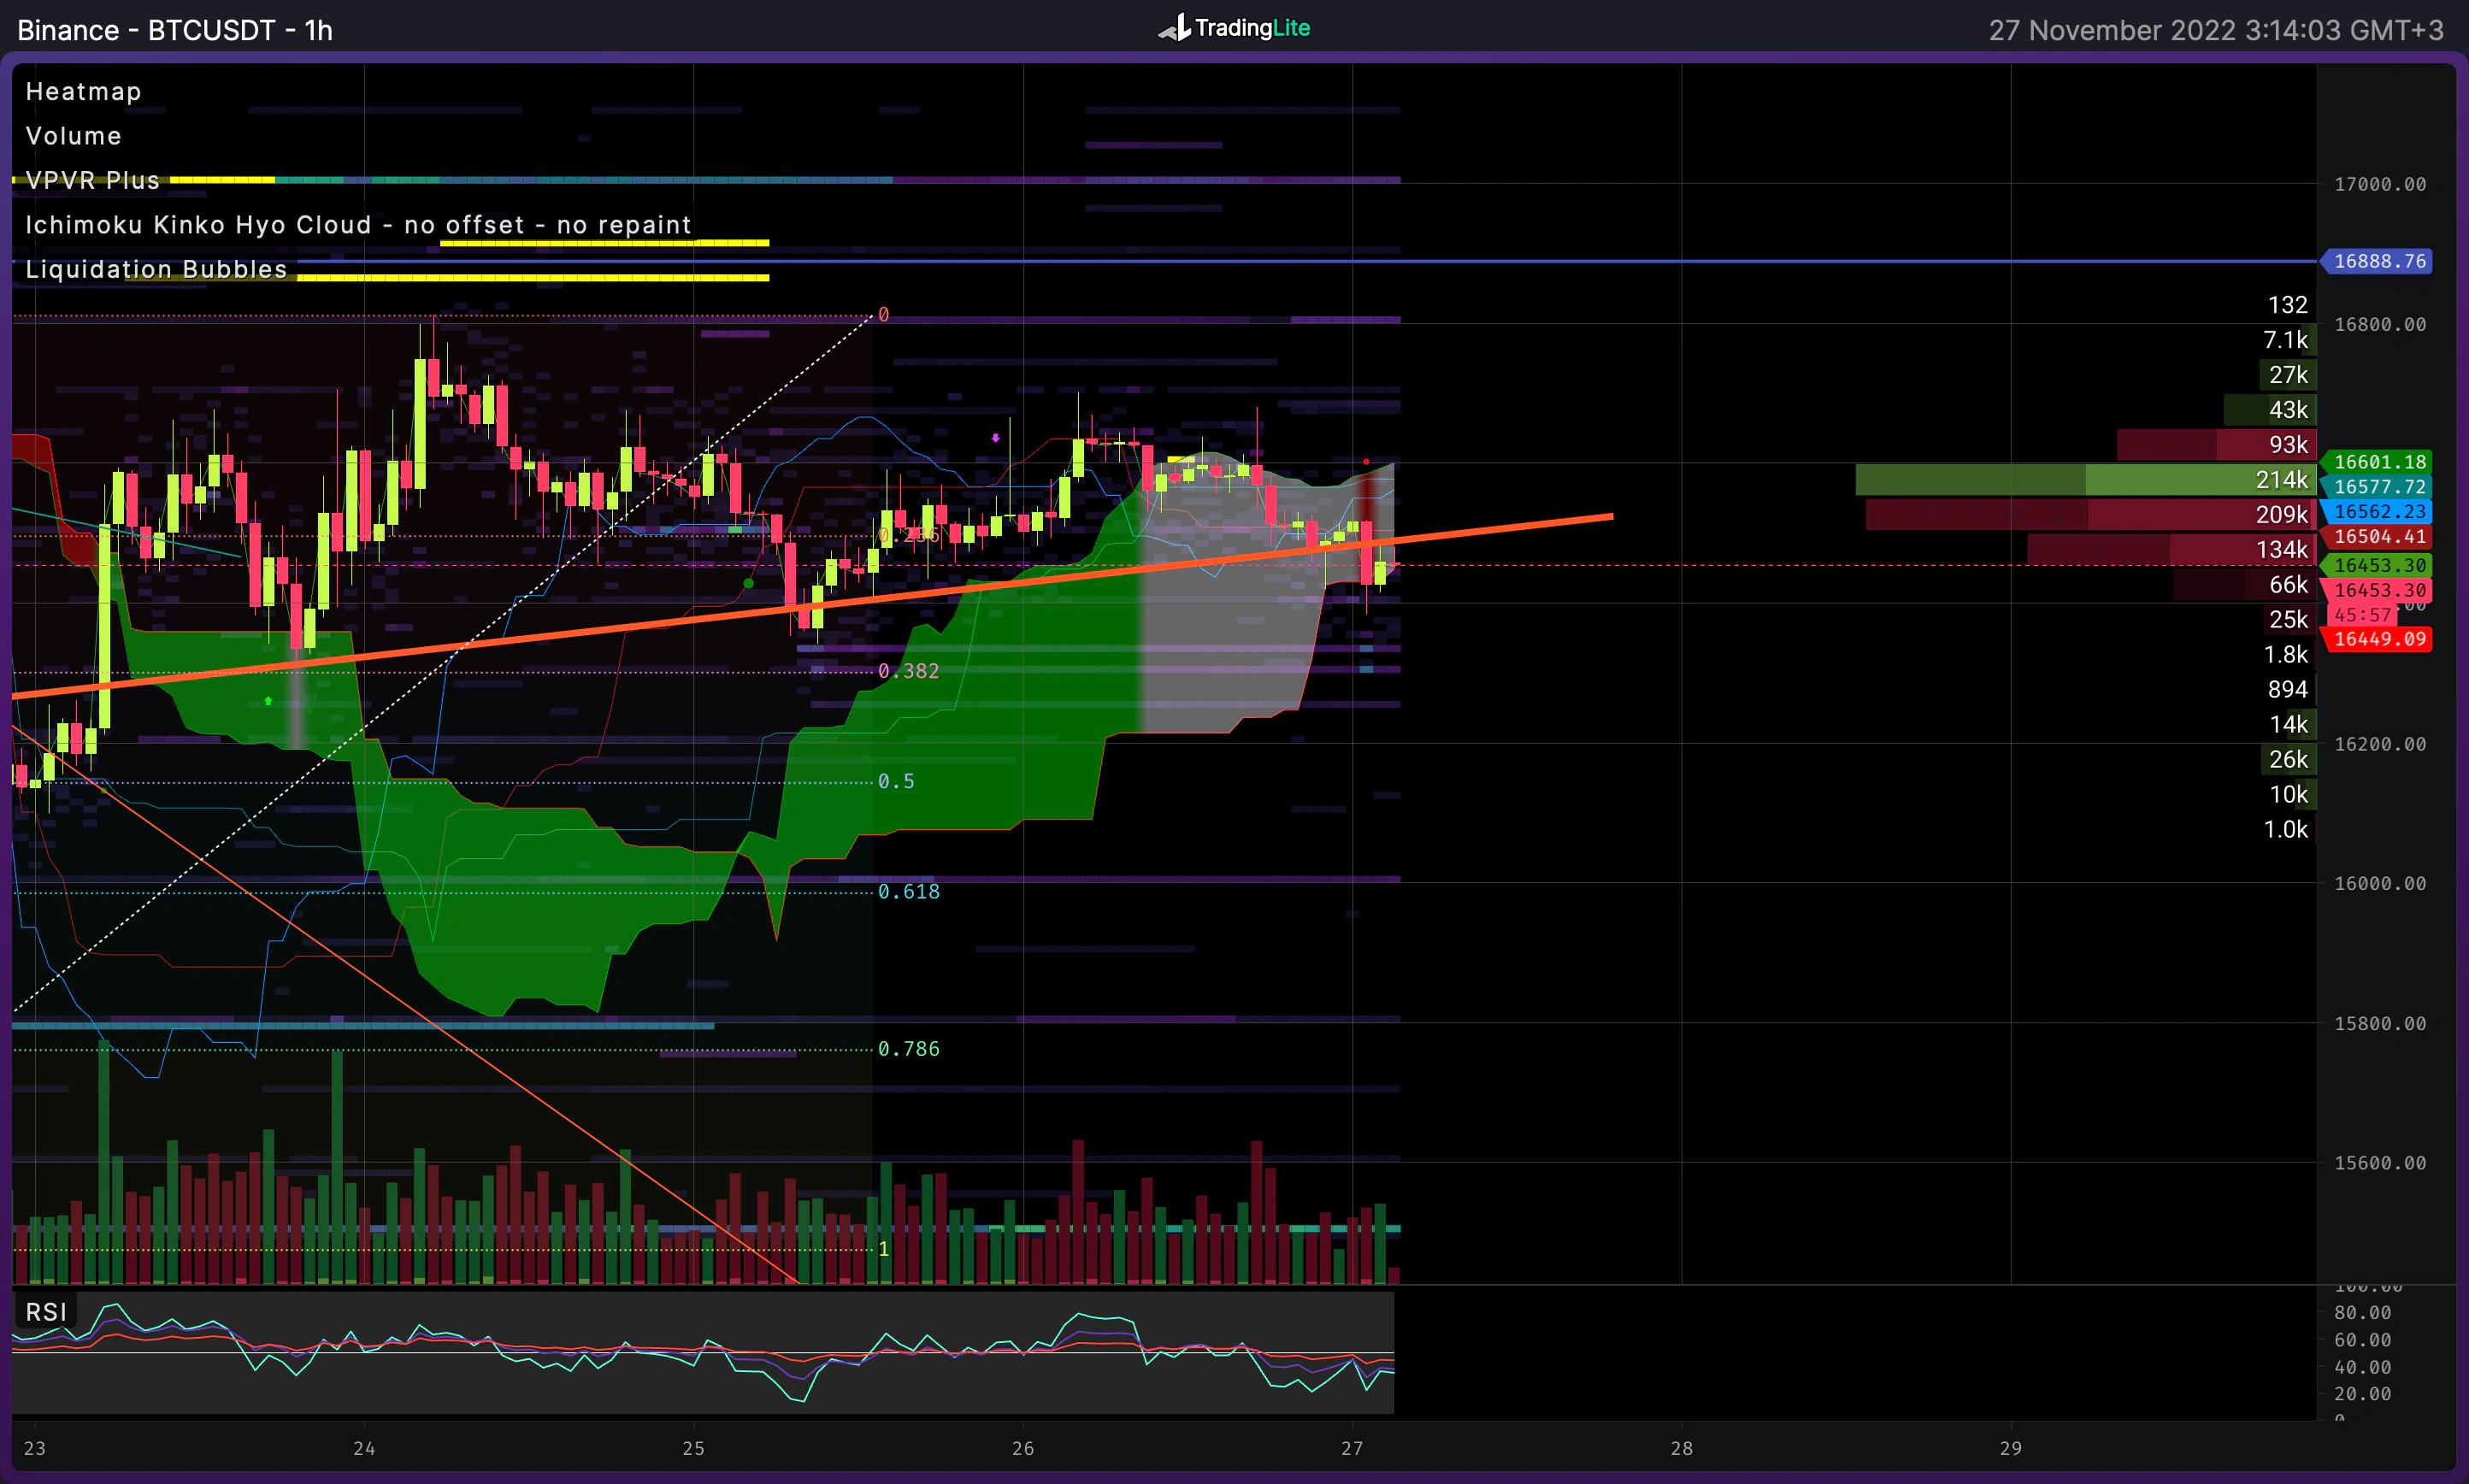This screenshot has width=2469, height=1484.
Task: Select the Liquidation Bubbles indicator label
Action: pyautogui.click(x=156, y=269)
